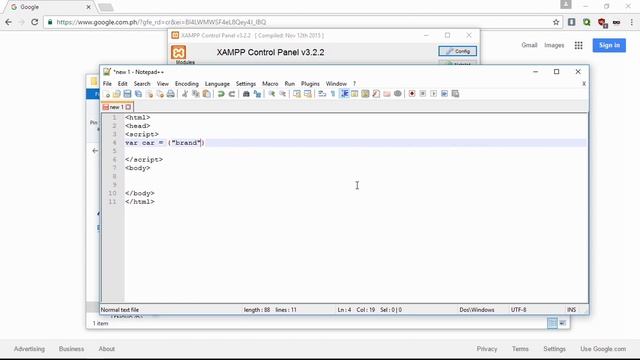Open the File menu in Notepad++
The image size is (640, 360).
click(107, 84)
